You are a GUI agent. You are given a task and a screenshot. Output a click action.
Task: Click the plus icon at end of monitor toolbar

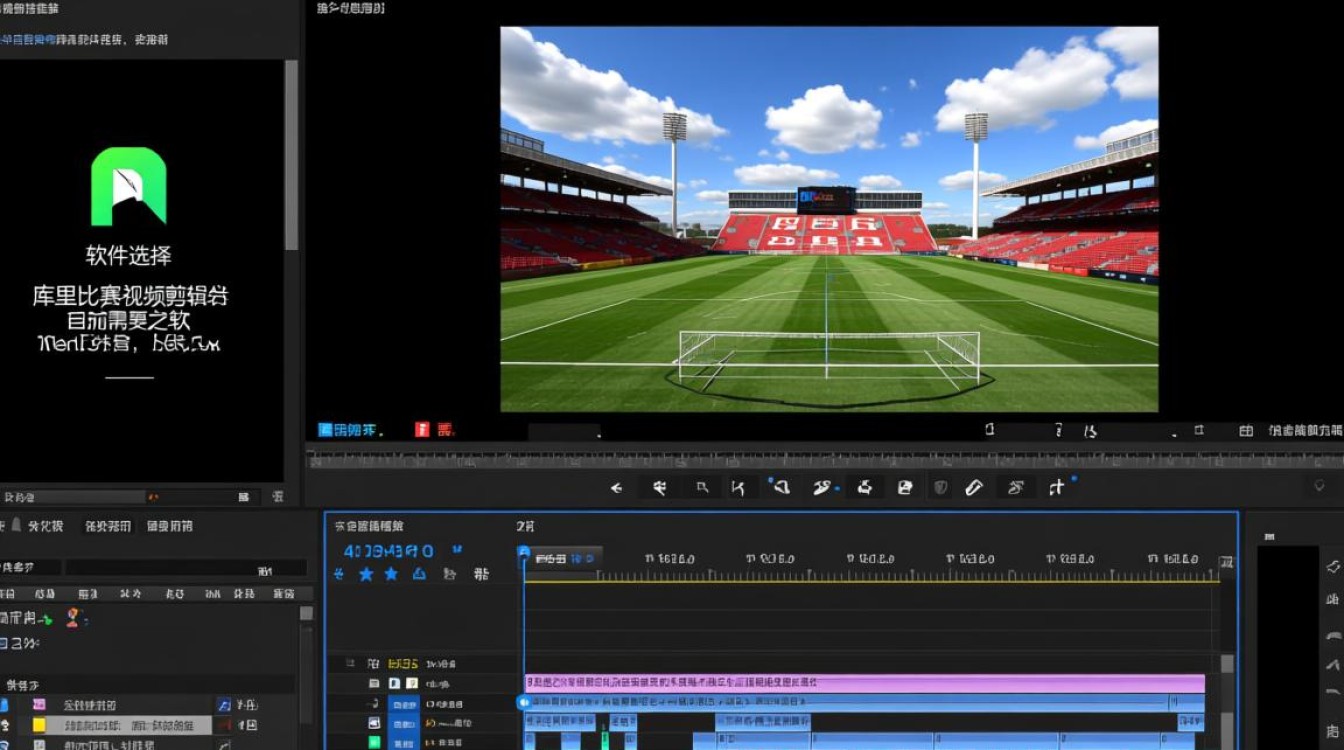(x=1057, y=488)
